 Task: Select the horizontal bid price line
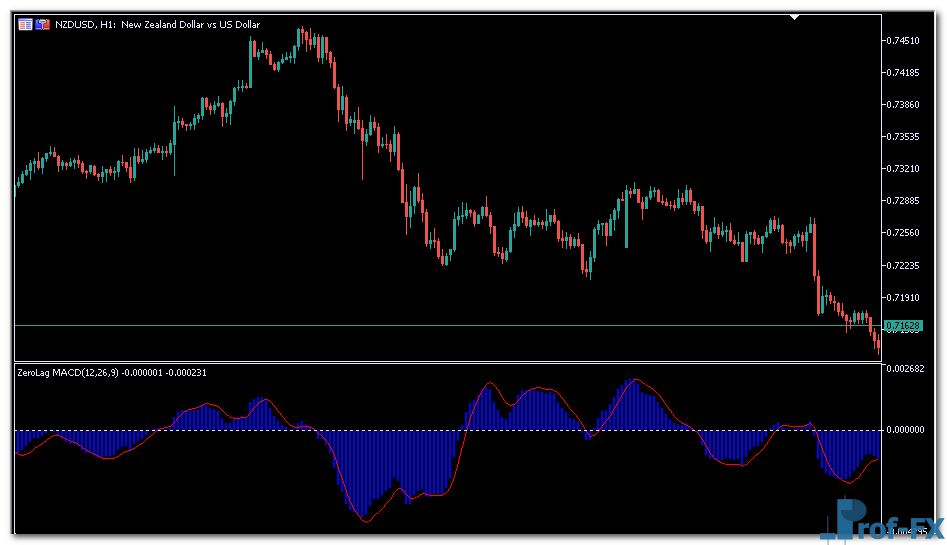(400, 326)
